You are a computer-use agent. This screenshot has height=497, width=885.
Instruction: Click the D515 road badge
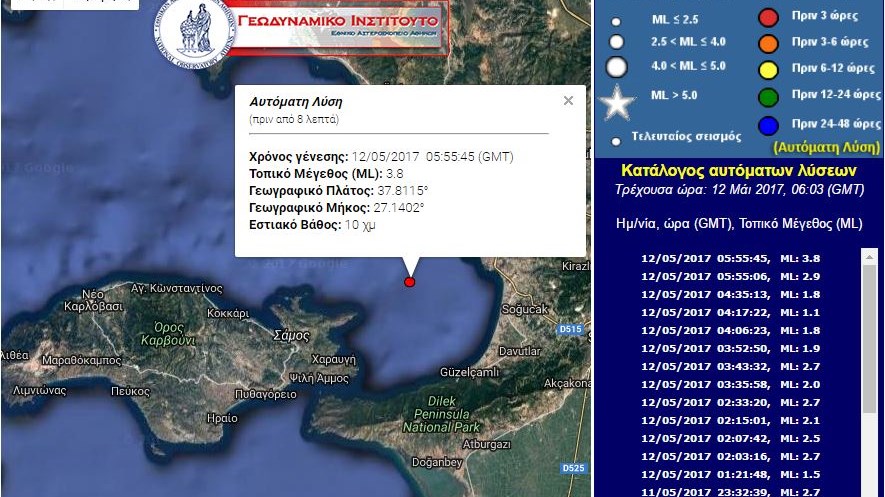tap(570, 329)
